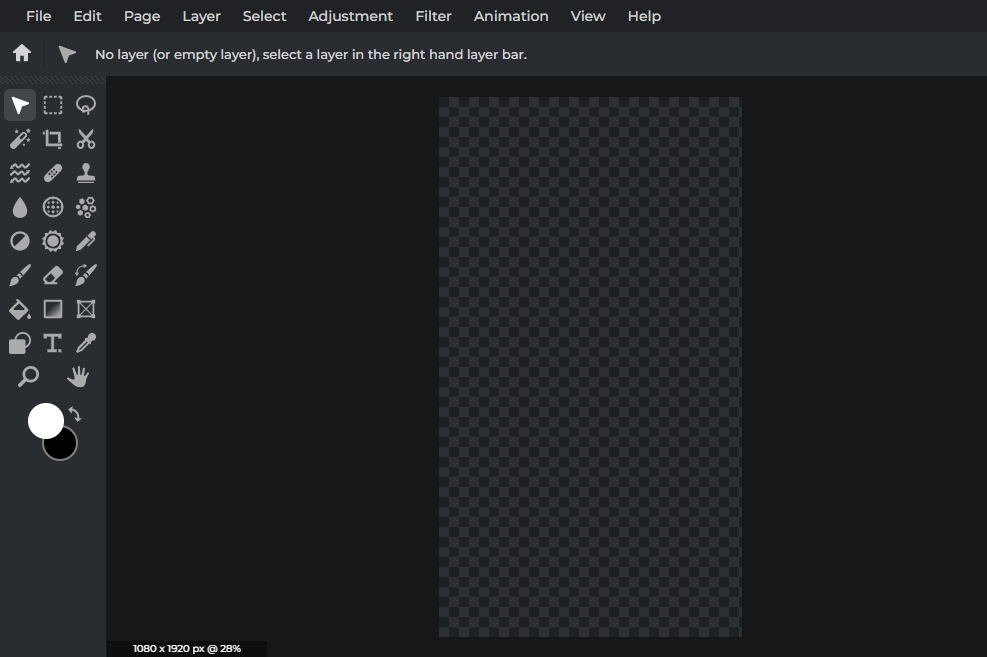The height and width of the screenshot is (657, 987).
Task: Activate the Crop tool
Action: point(53,139)
